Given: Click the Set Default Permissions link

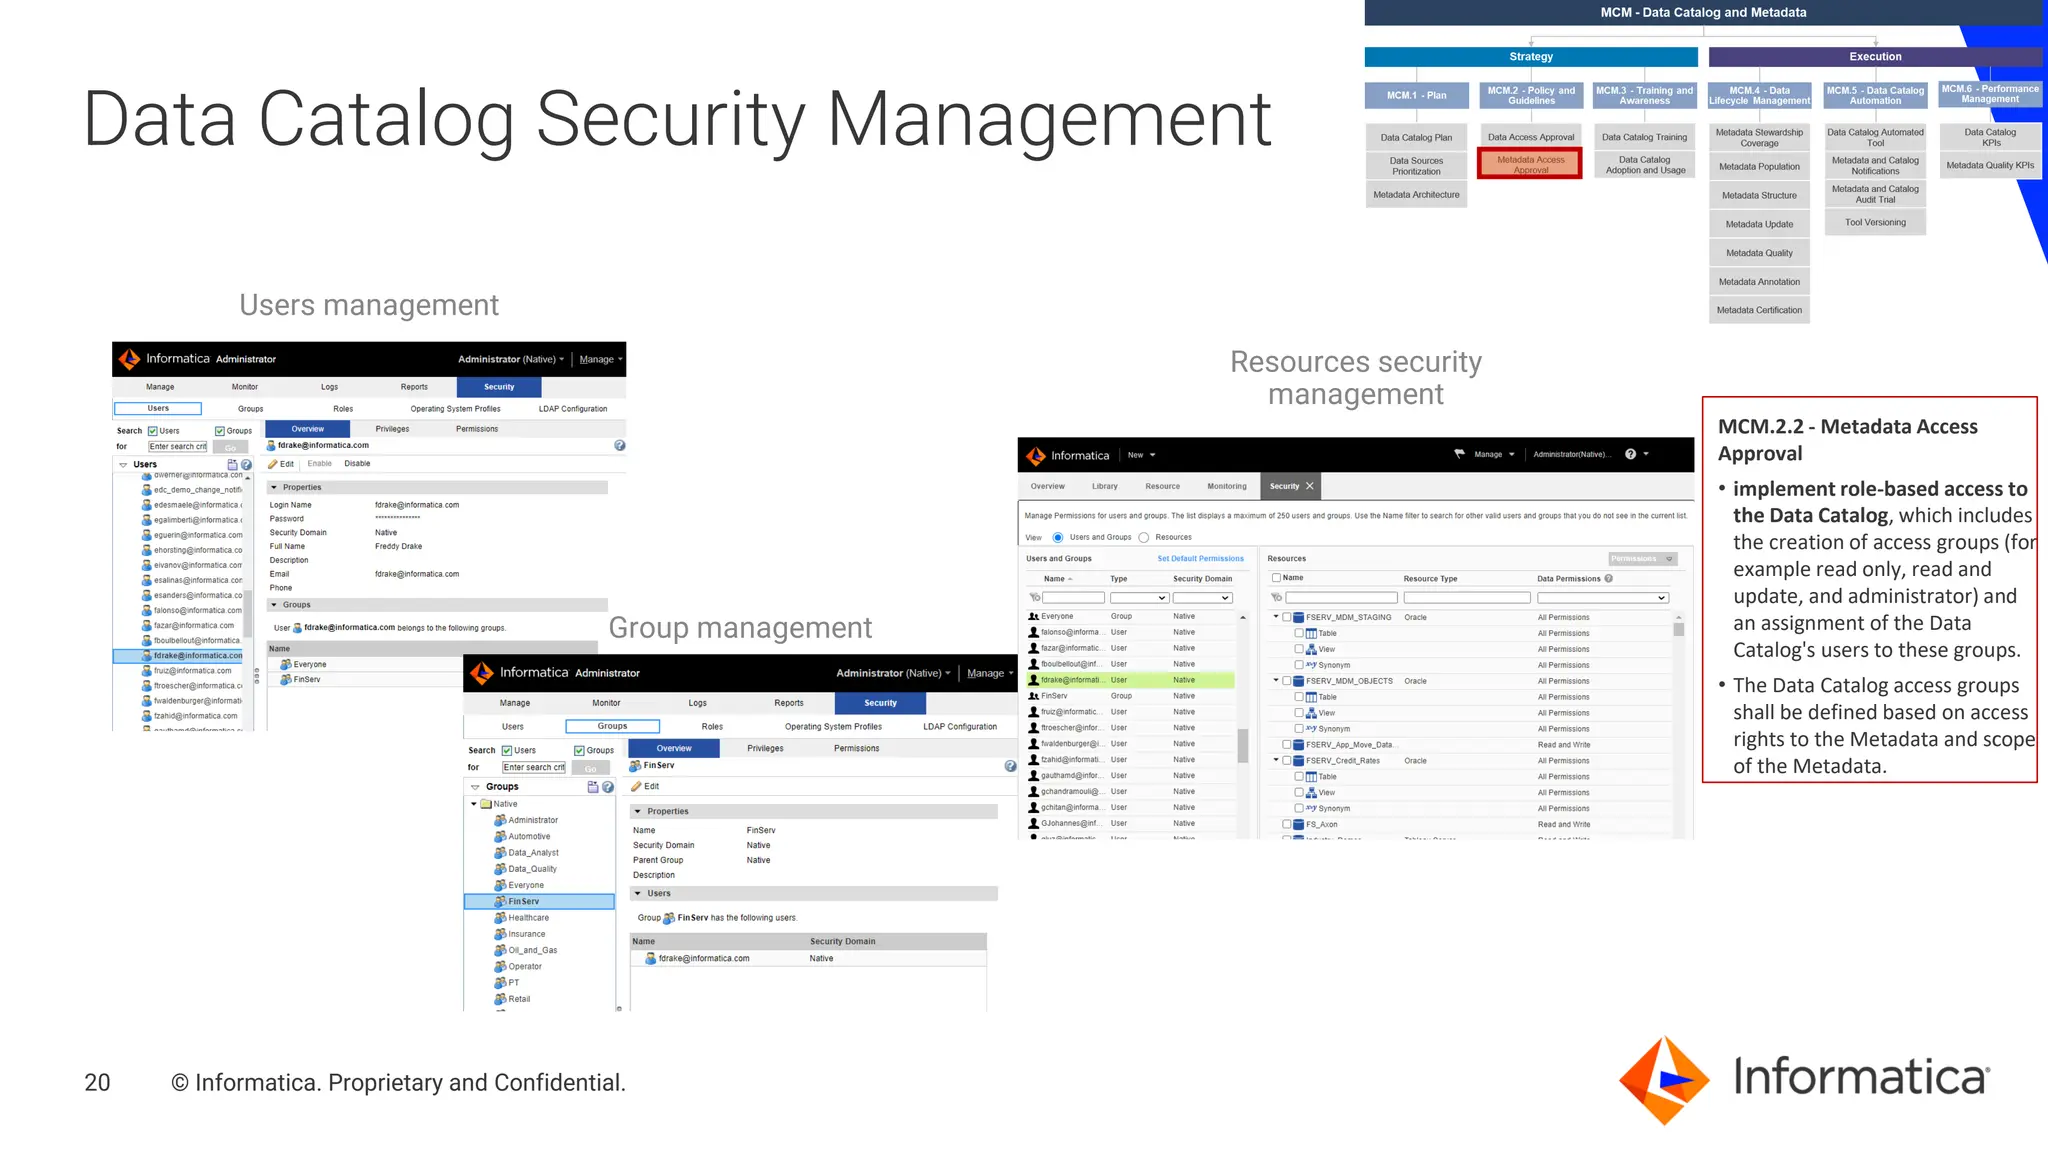Looking at the screenshot, I should tap(1201, 559).
